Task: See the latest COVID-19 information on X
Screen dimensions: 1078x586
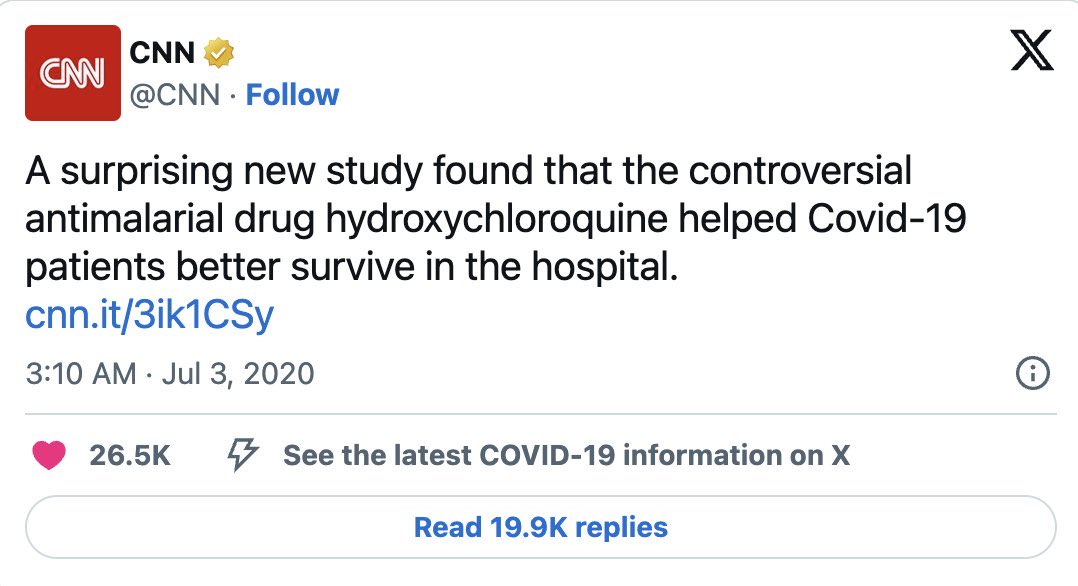Action: tap(566, 456)
